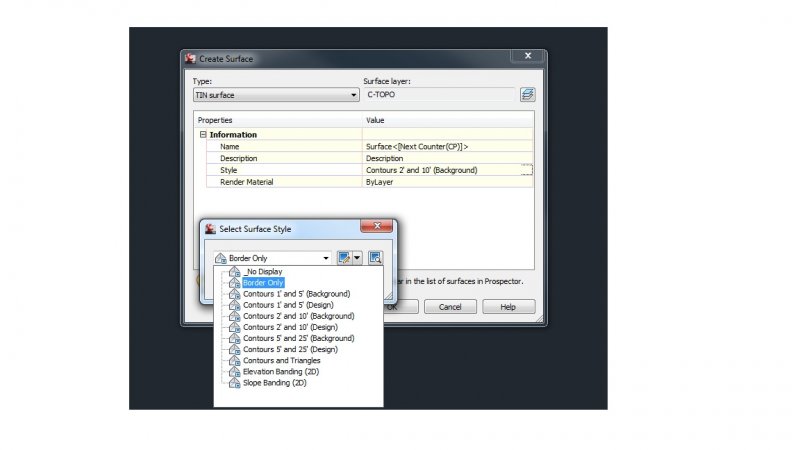Open the Type combo box TIN surface
Screen dimensions: 800x450
coord(276,95)
